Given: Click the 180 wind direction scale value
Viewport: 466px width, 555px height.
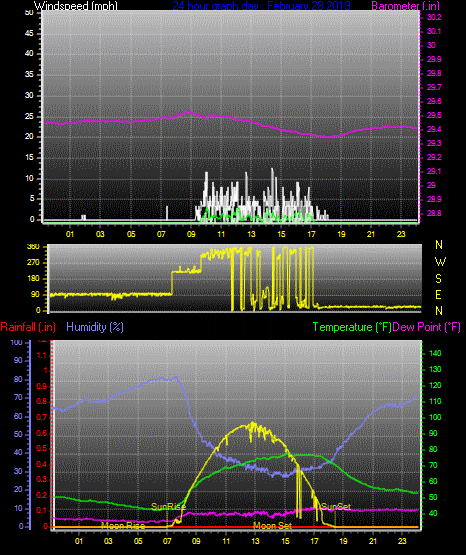Looking at the screenshot, I should [33, 279].
